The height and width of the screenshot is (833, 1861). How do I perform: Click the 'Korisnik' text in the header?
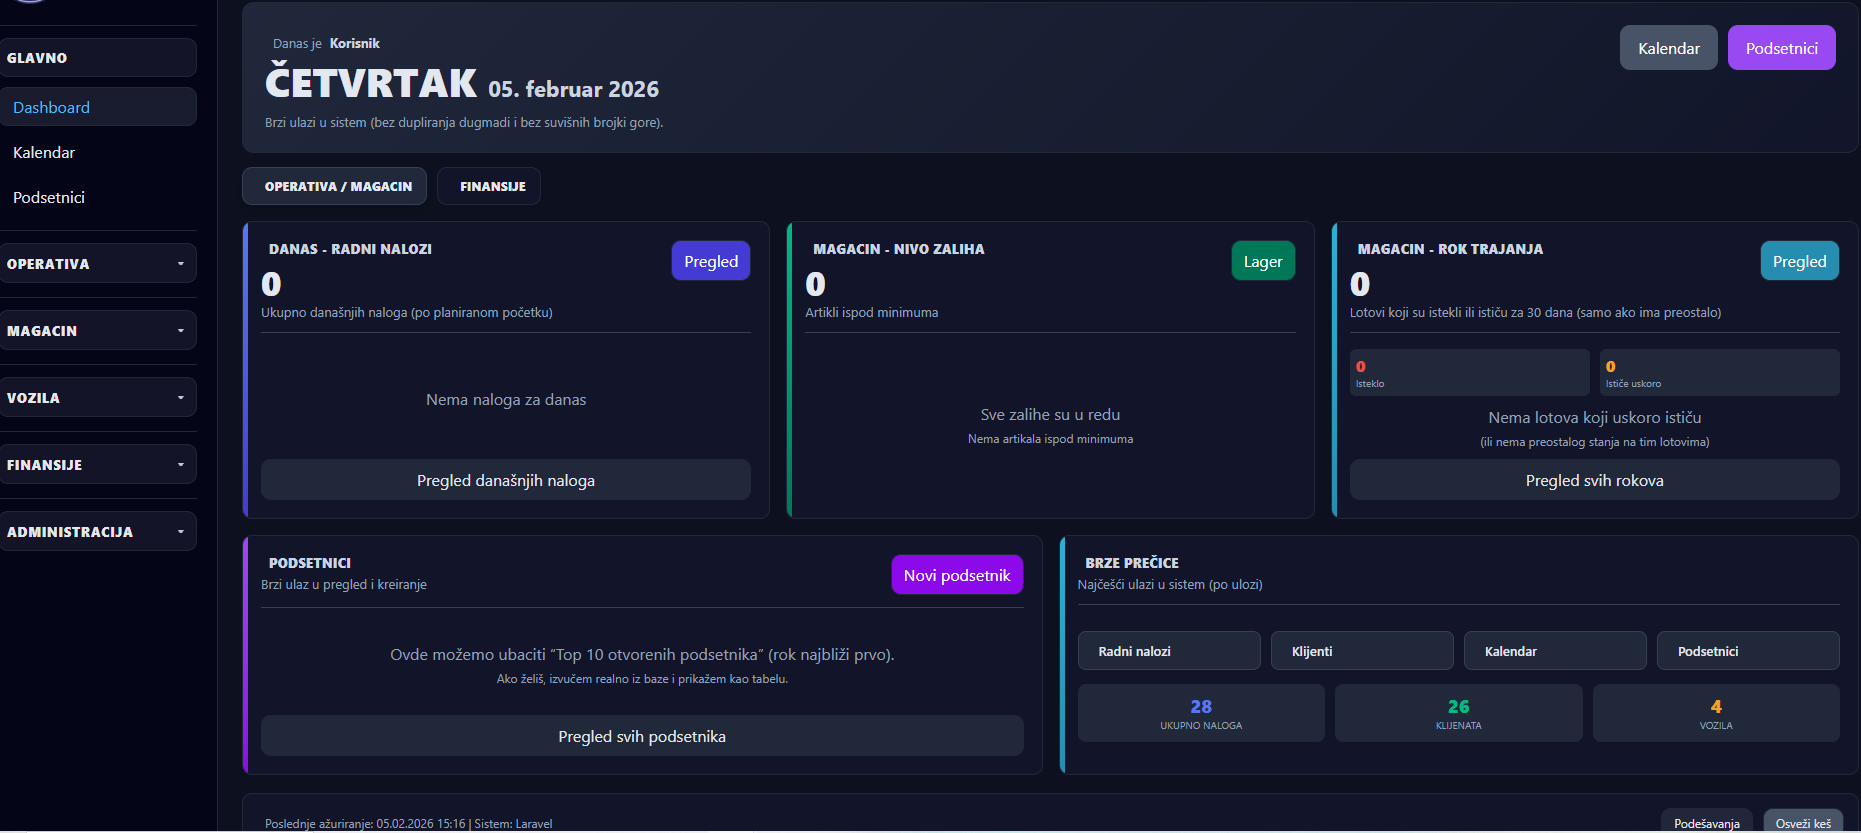tap(354, 43)
